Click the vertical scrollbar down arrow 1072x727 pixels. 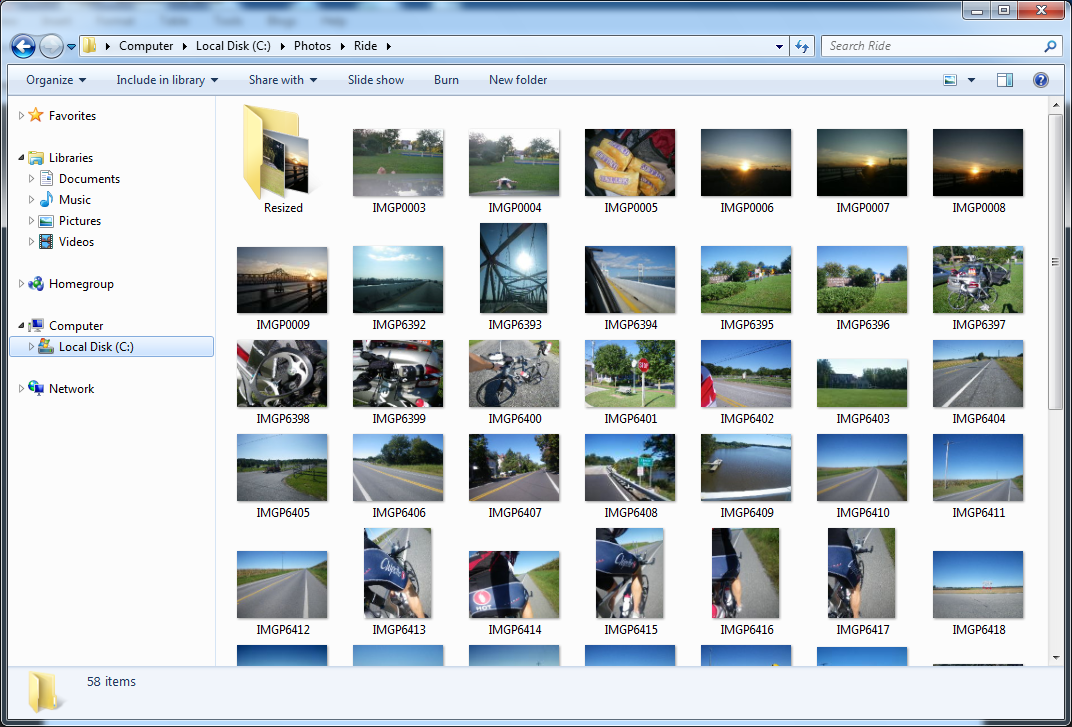coord(1056,657)
